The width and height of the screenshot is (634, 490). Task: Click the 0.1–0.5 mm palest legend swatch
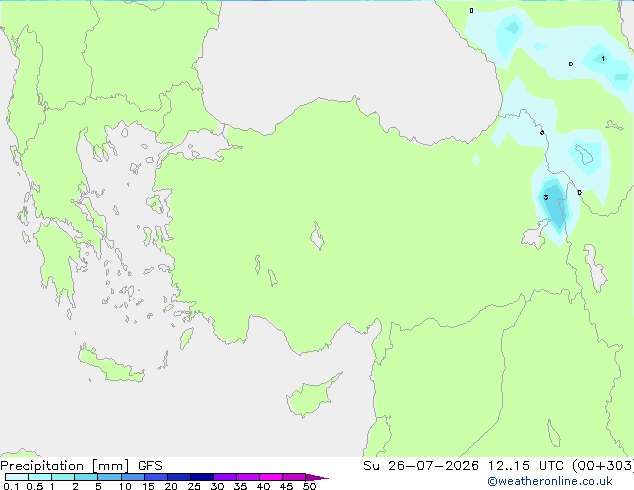tap(17, 477)
